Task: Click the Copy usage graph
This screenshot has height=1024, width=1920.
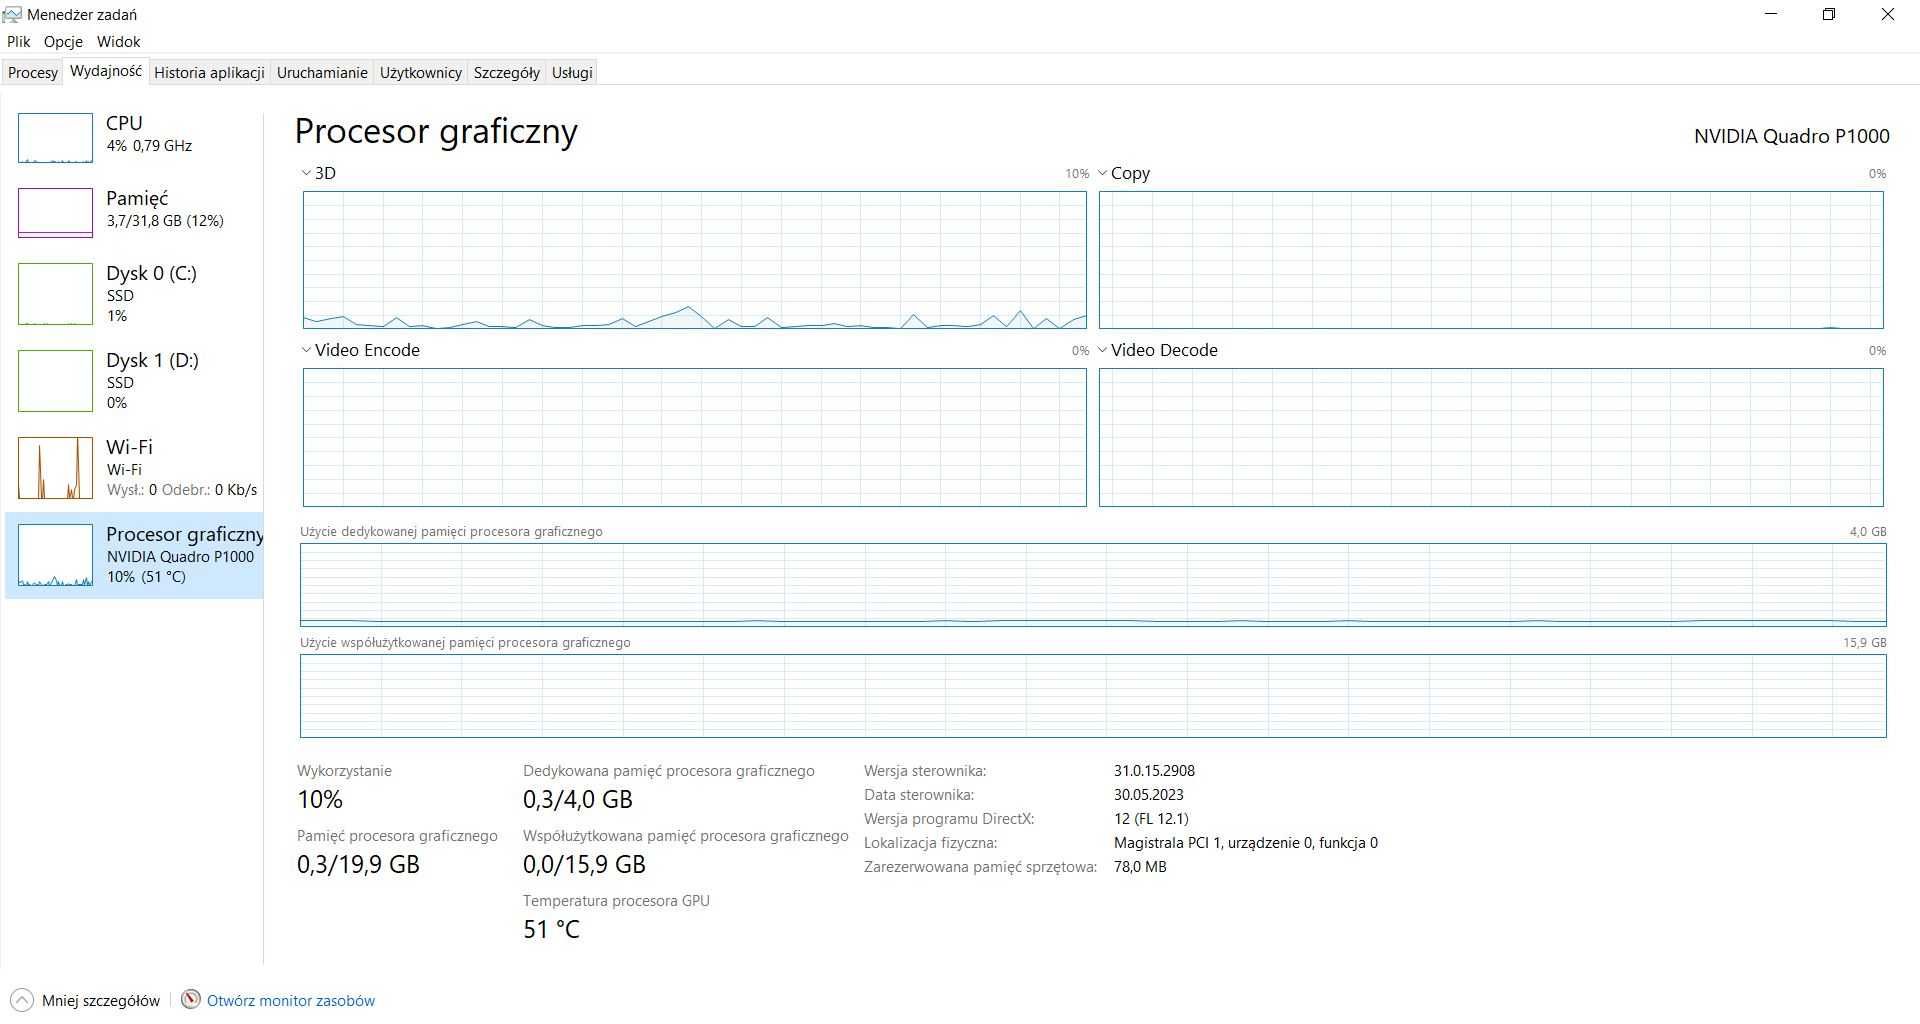Action: (x=1491, y=260)
